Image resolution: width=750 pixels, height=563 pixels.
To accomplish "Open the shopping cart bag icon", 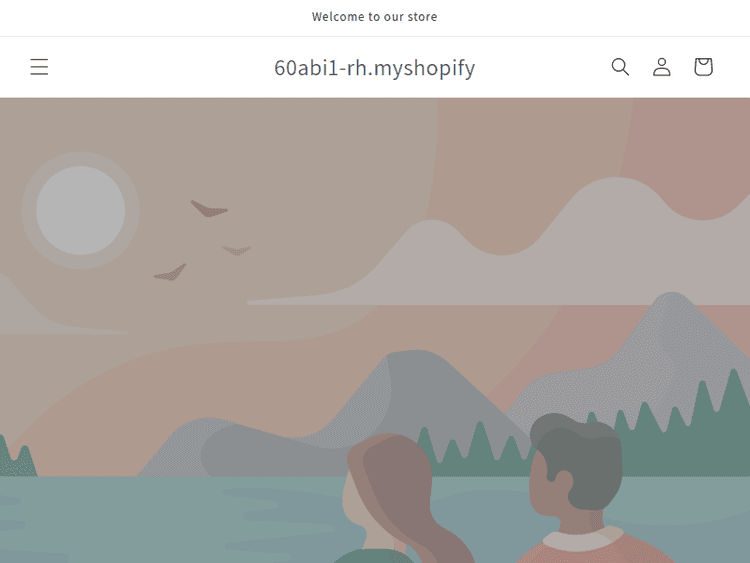I will (704, 67).
